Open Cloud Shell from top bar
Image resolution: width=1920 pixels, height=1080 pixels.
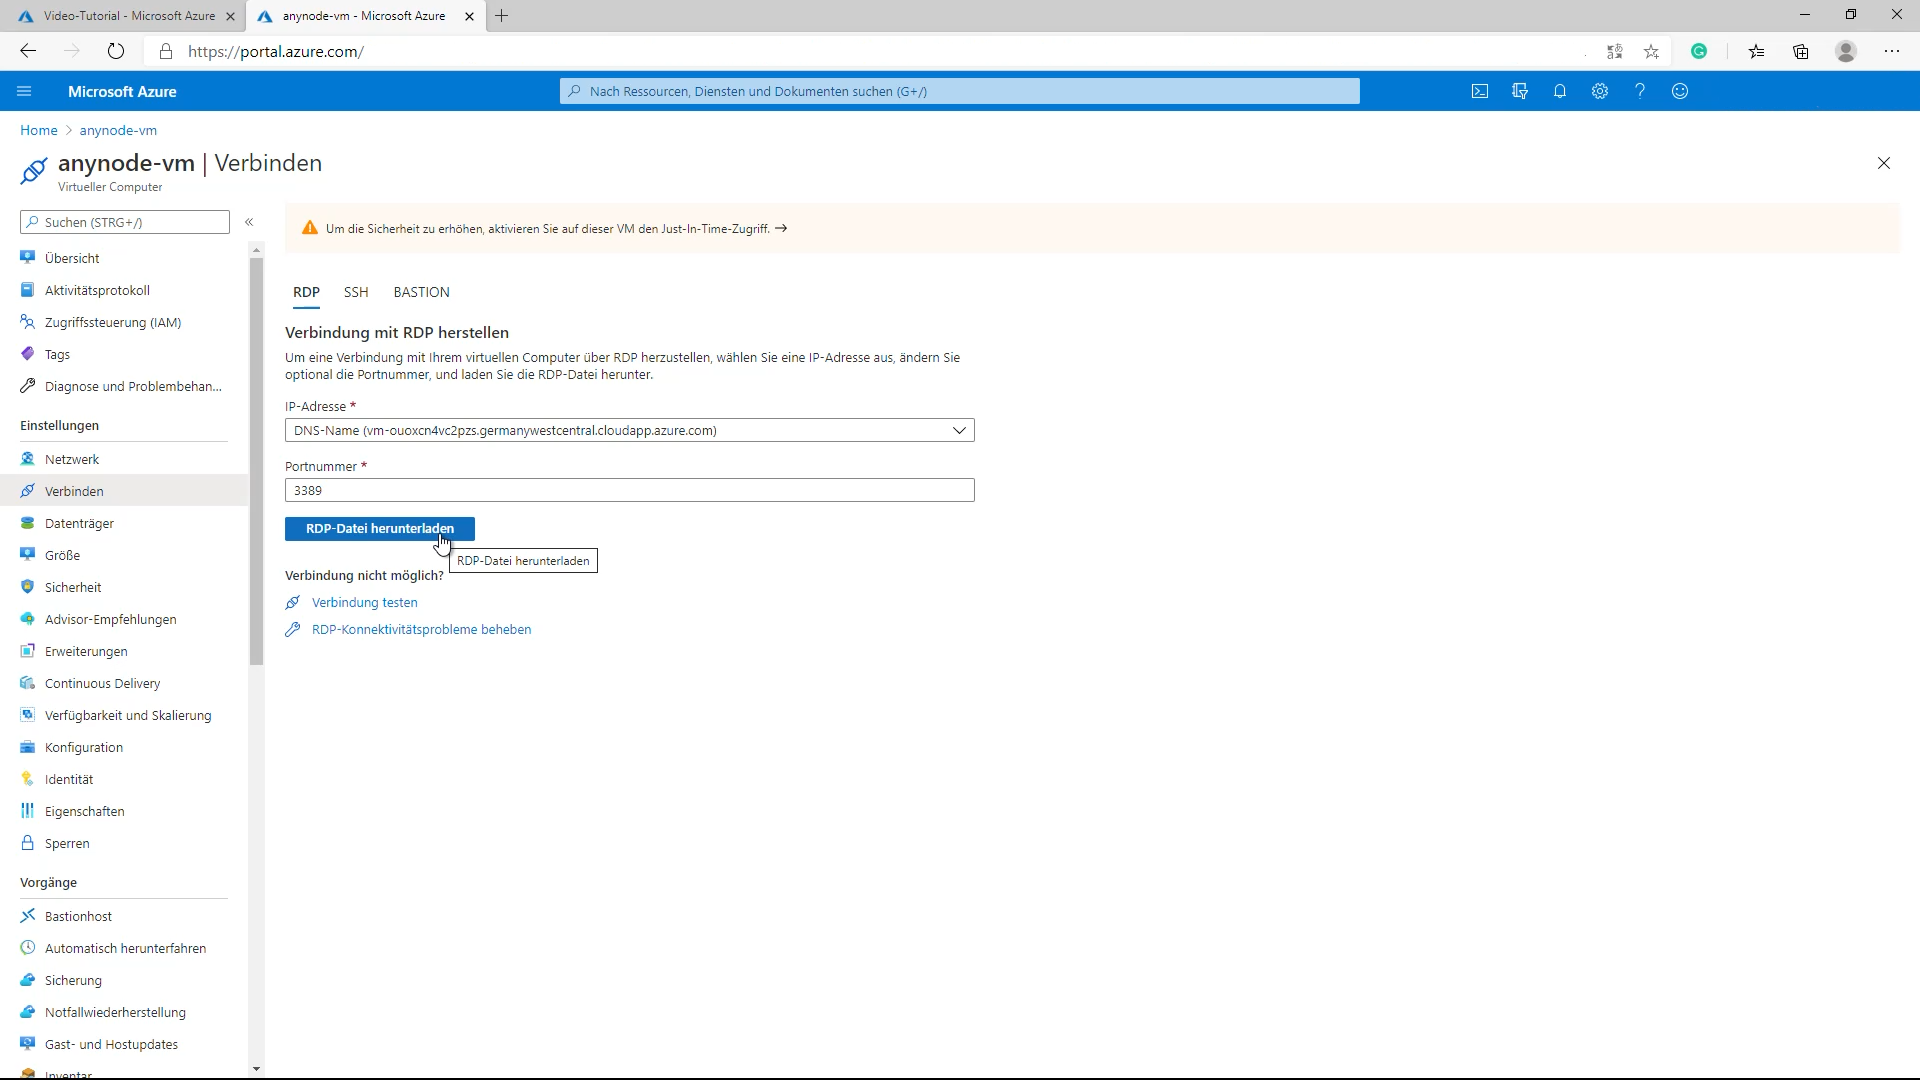(x=1480, y=91)
